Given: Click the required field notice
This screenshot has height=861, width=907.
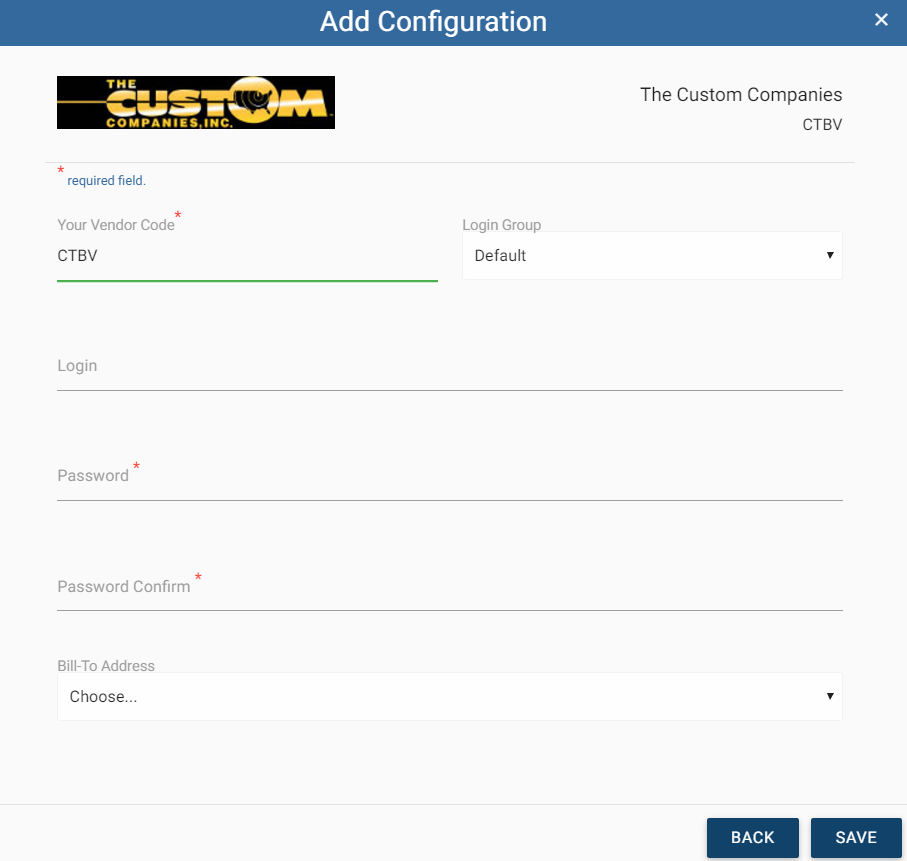Looking at the screenshot, I should click(x=103, y=180).
